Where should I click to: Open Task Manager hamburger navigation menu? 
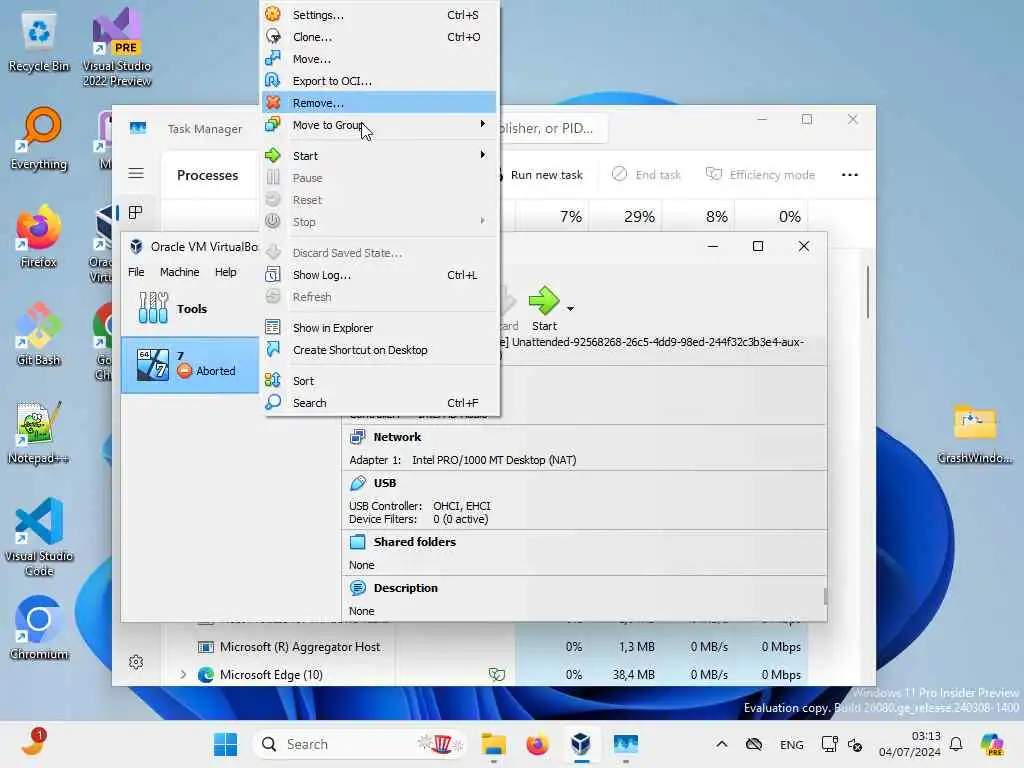[x=136, y=173]
